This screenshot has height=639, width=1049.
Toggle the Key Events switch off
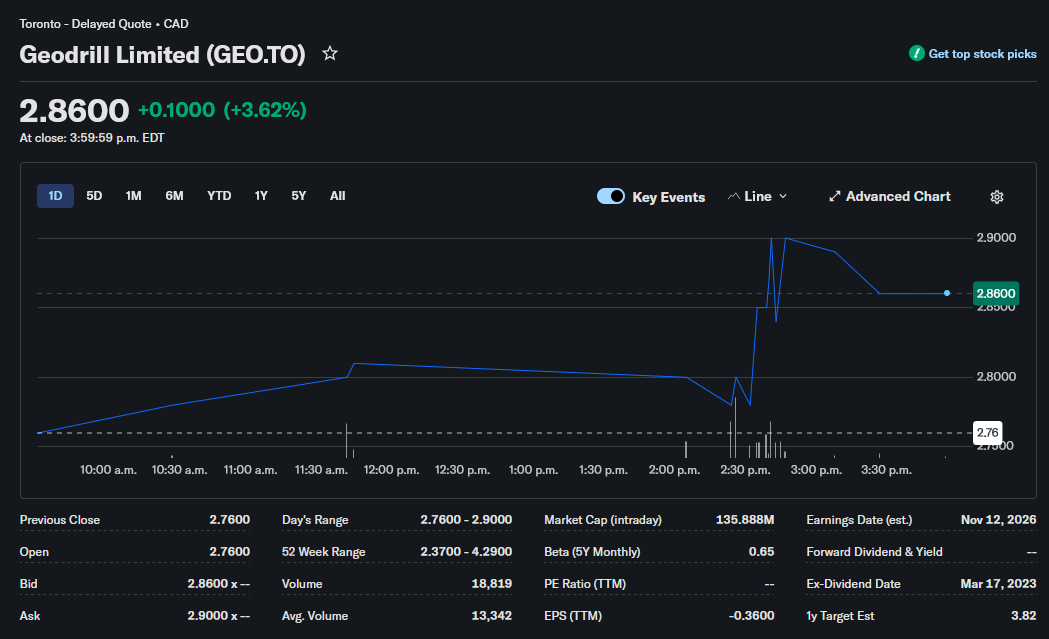coord(611,196)
